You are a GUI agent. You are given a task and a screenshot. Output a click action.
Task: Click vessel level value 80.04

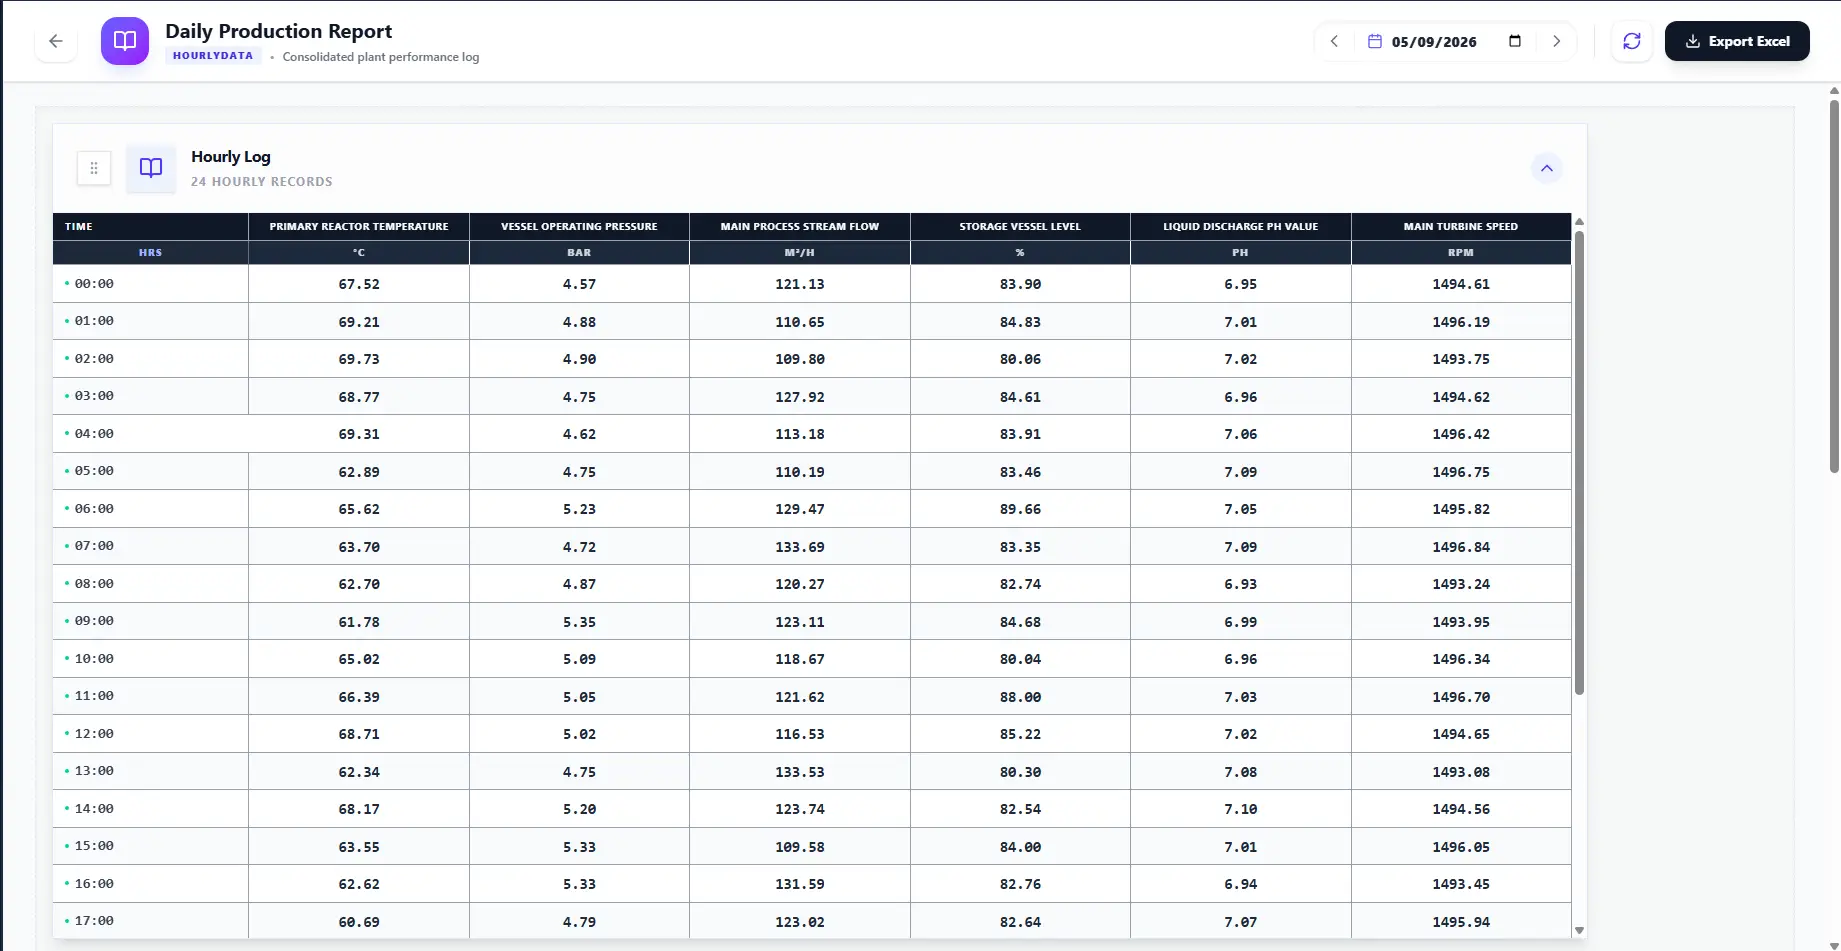tap(1020, 659)
